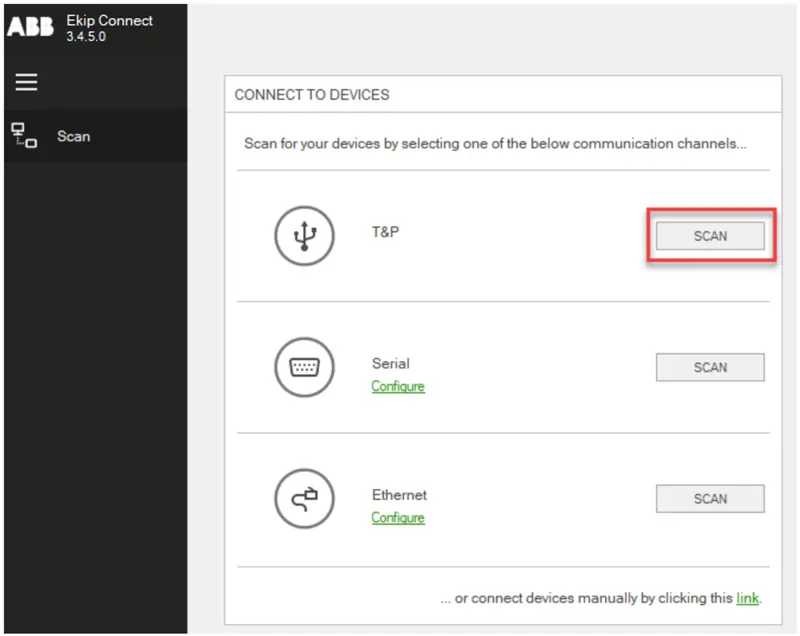
Task: Click the 'Scan for your devices' instruction text
Action: [x=495, y=143]
